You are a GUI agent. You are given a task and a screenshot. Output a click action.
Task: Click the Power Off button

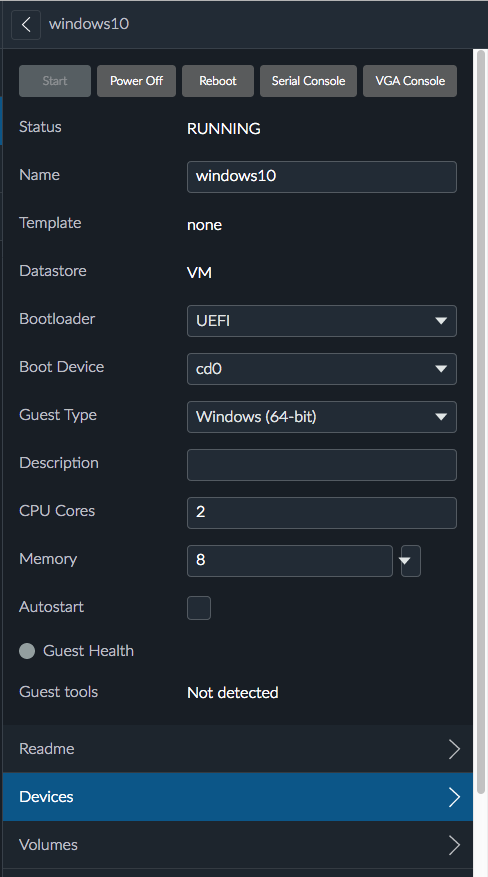click(136, 81)
